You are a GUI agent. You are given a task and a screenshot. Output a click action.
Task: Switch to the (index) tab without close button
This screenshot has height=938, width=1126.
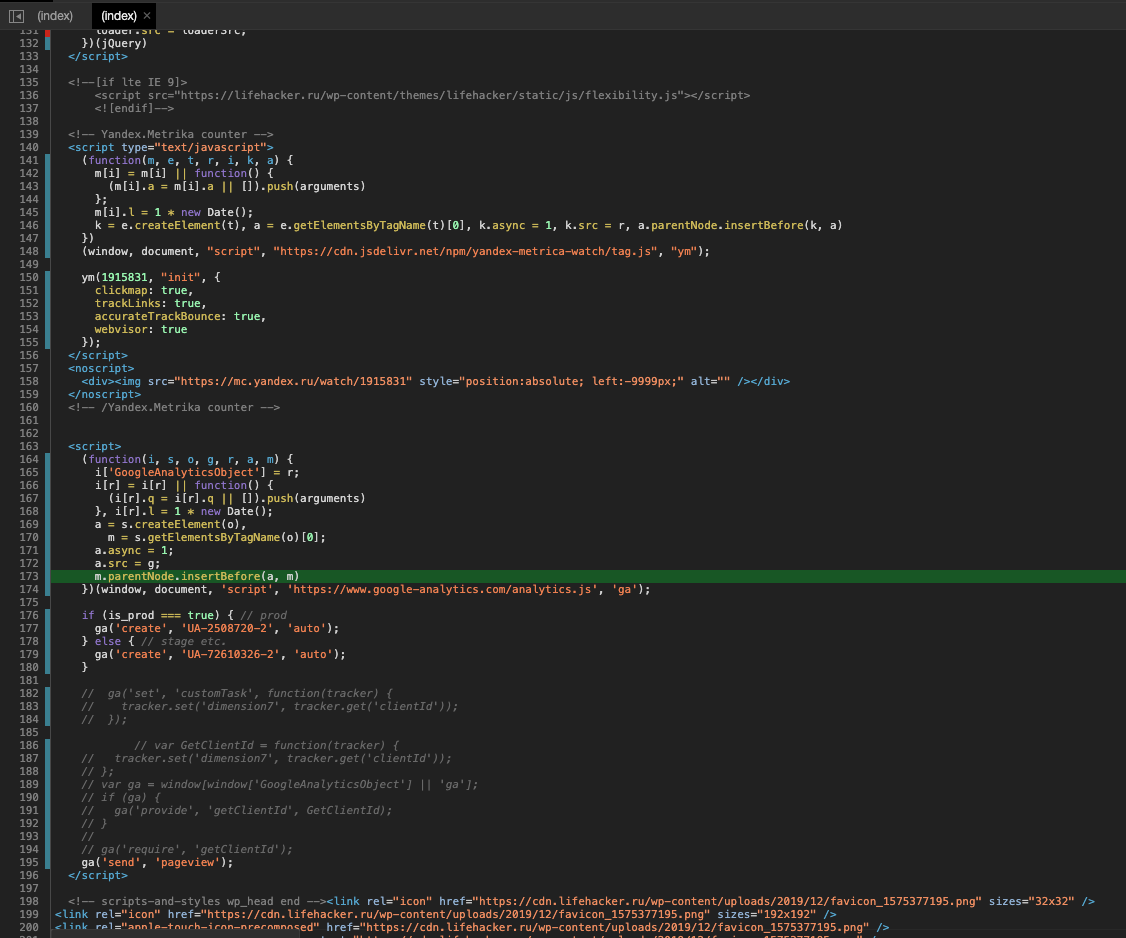coord(55,15)
